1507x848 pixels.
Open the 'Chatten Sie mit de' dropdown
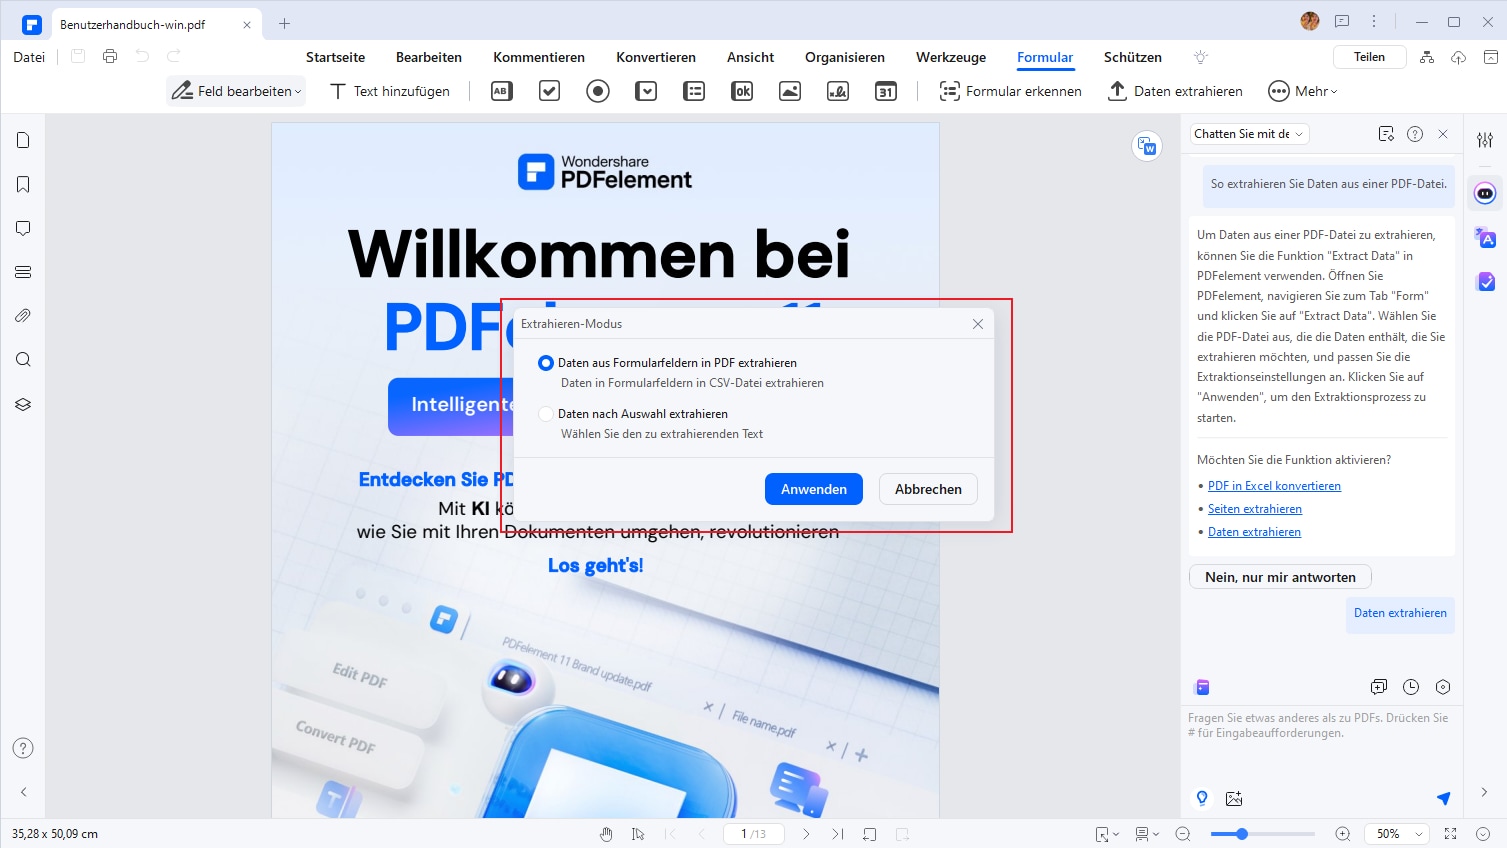pyautogui.click(x=1249, y=134)
